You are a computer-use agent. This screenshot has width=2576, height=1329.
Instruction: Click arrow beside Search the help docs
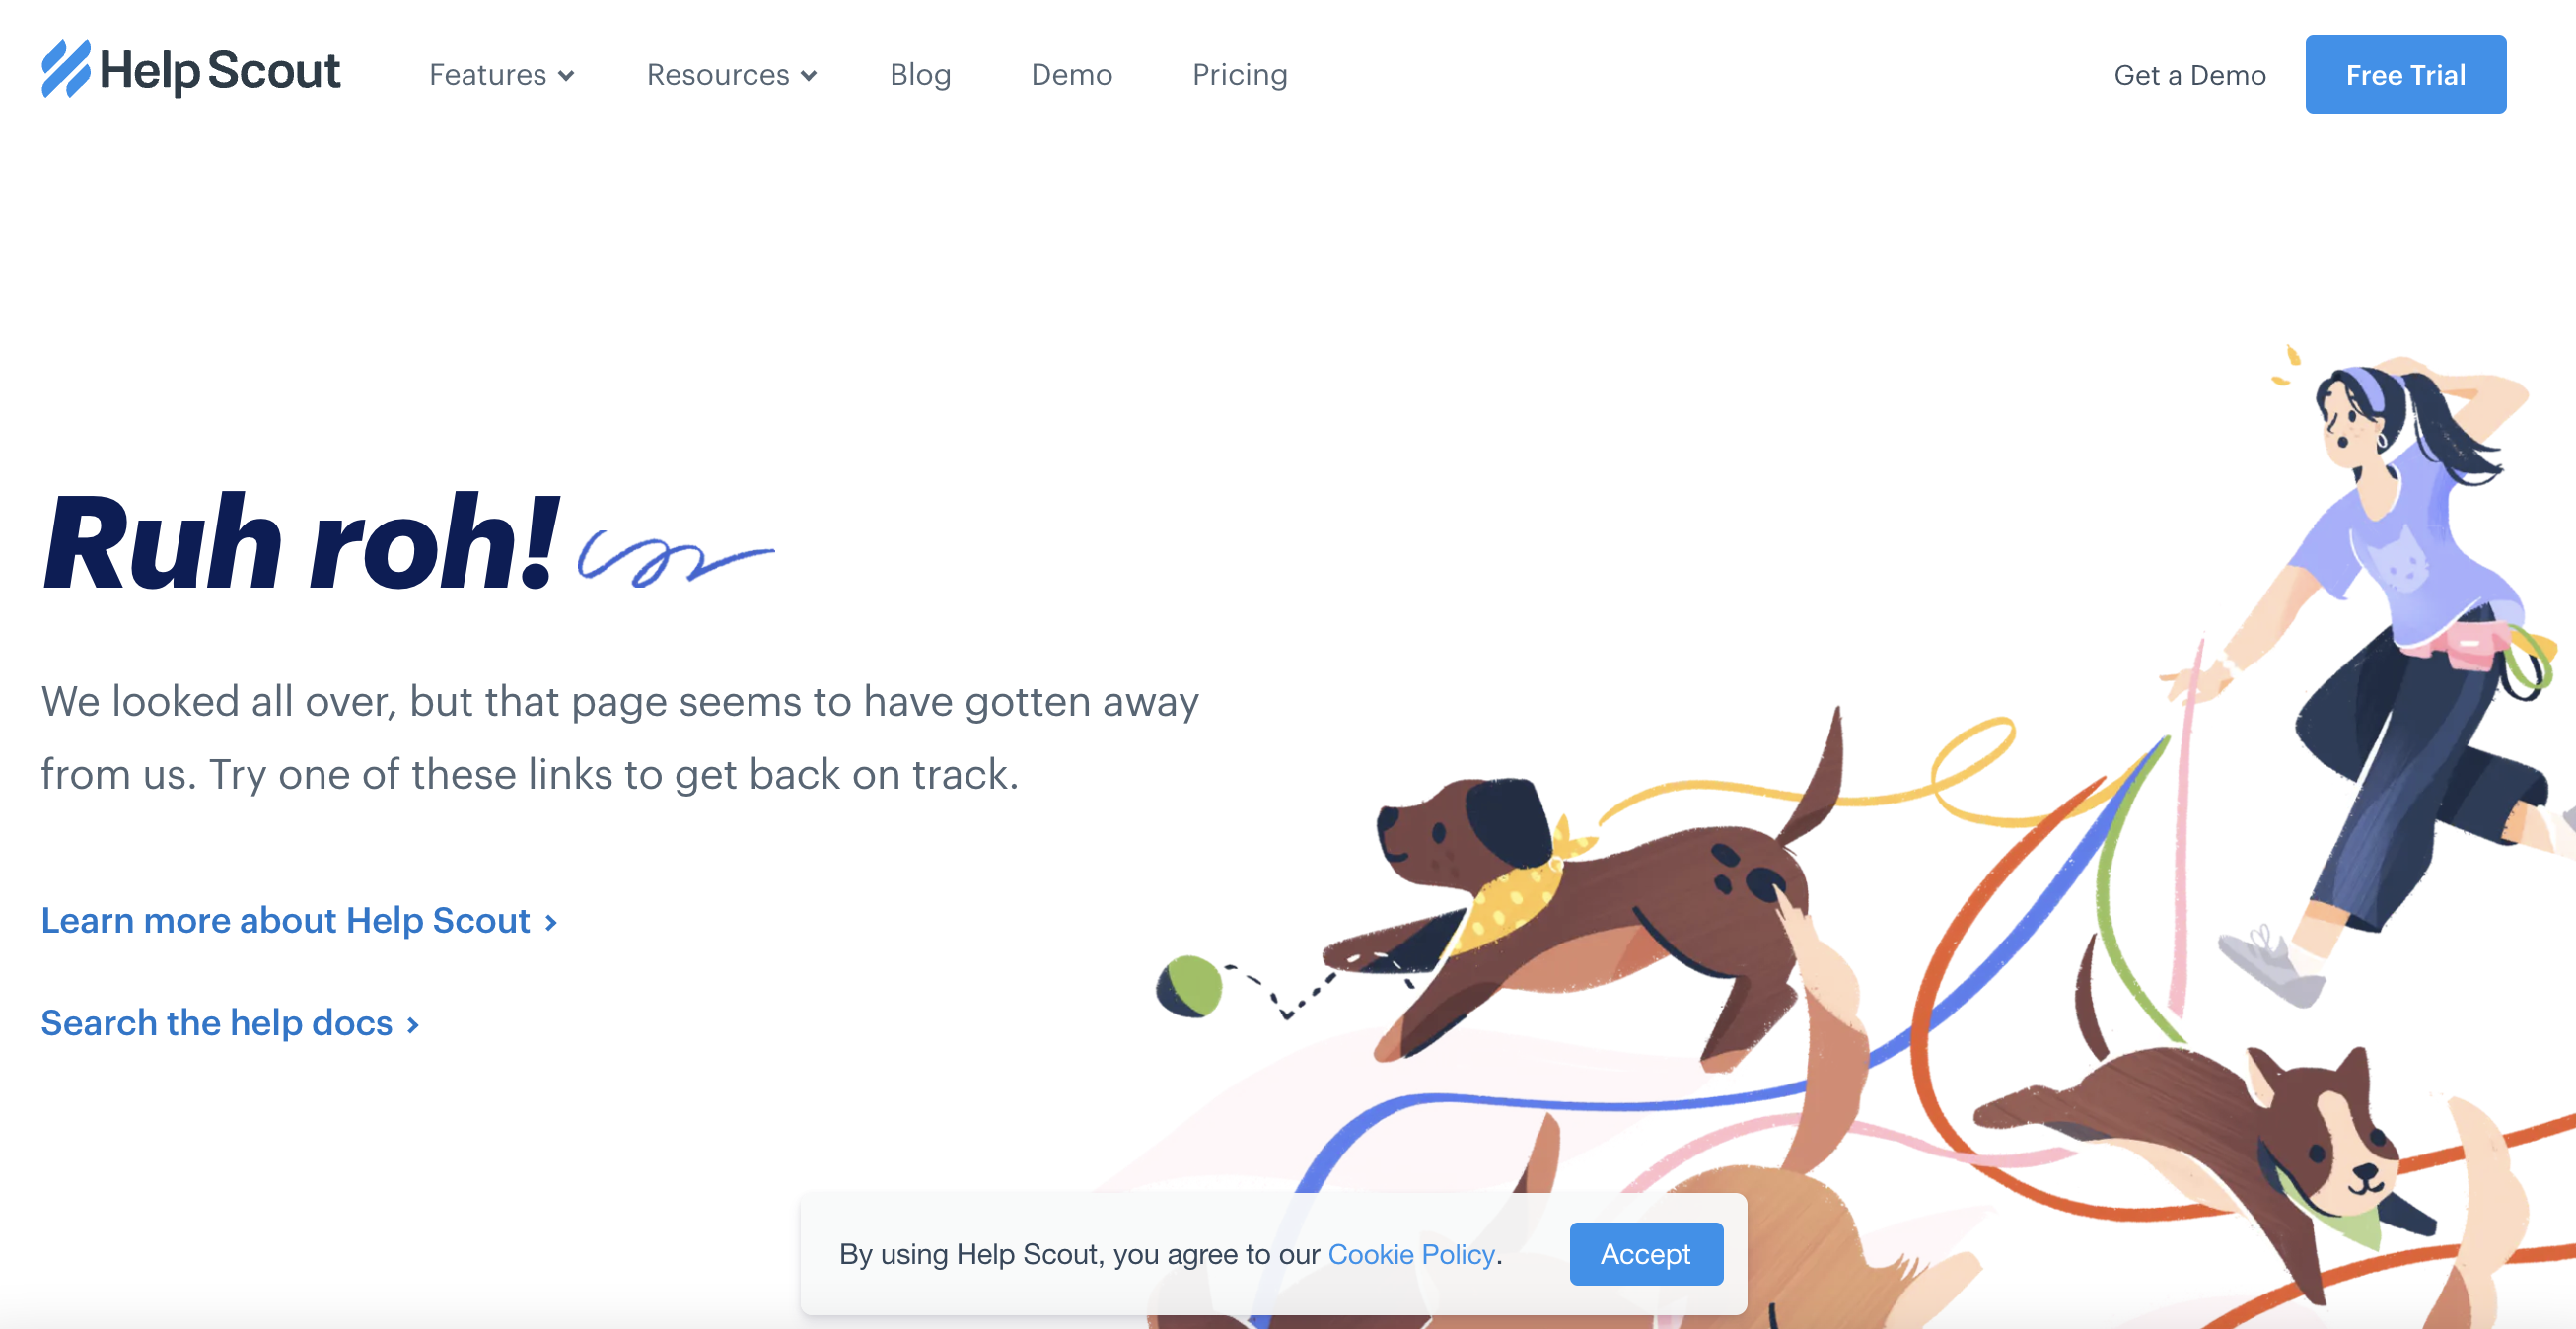point(412,1025)
